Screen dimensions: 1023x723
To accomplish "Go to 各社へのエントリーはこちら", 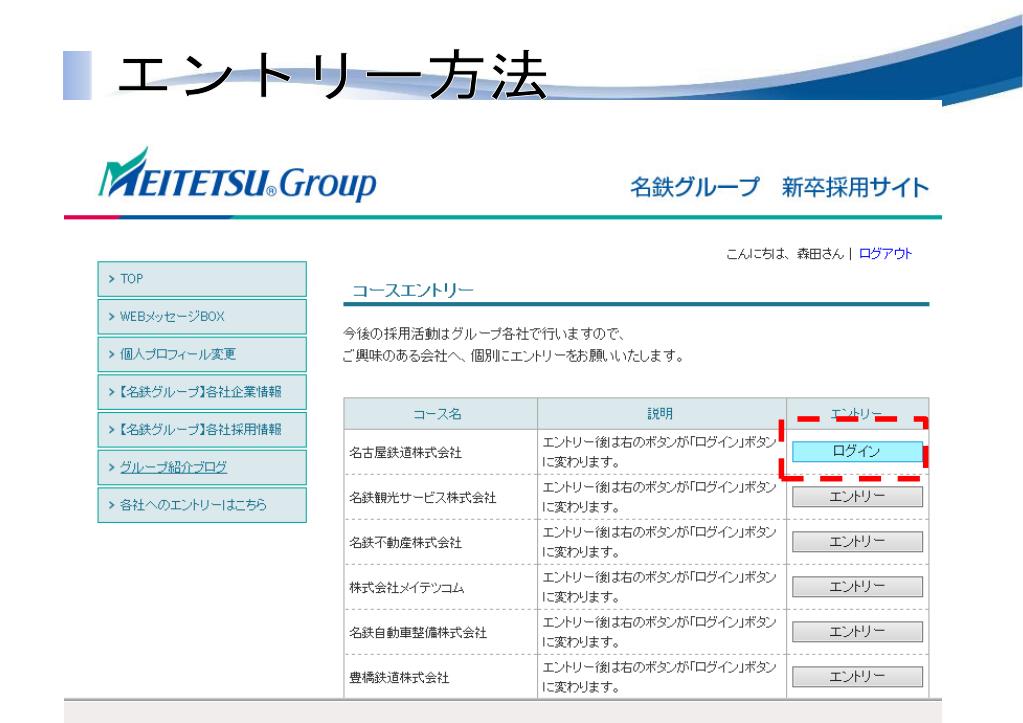I will 202,505.
